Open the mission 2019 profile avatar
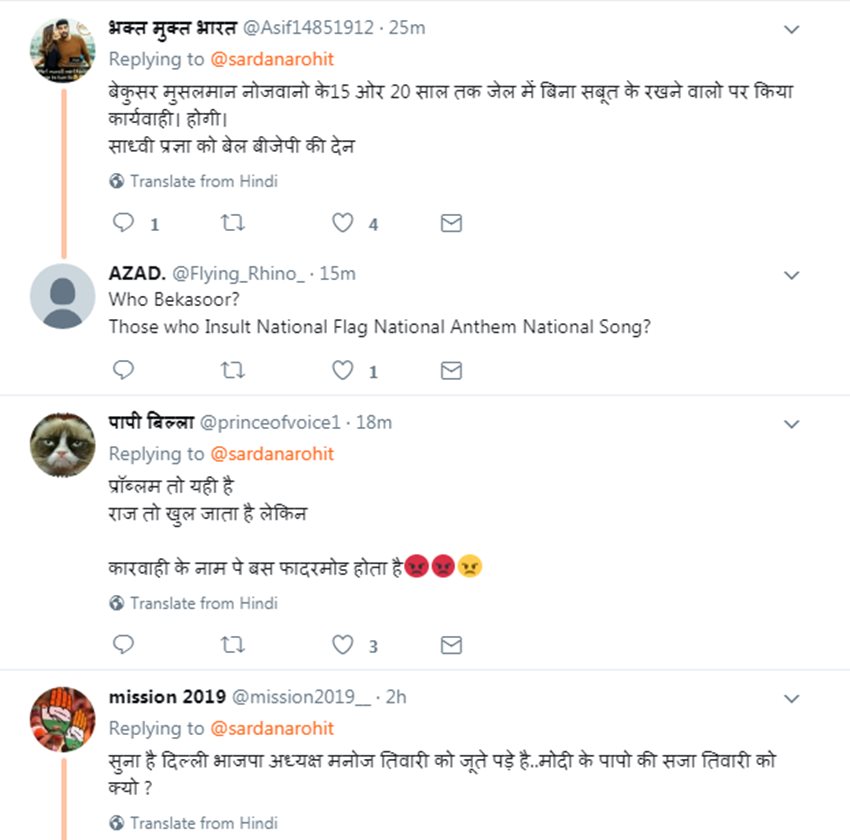 pyautogui.click(x=63, y=720)
